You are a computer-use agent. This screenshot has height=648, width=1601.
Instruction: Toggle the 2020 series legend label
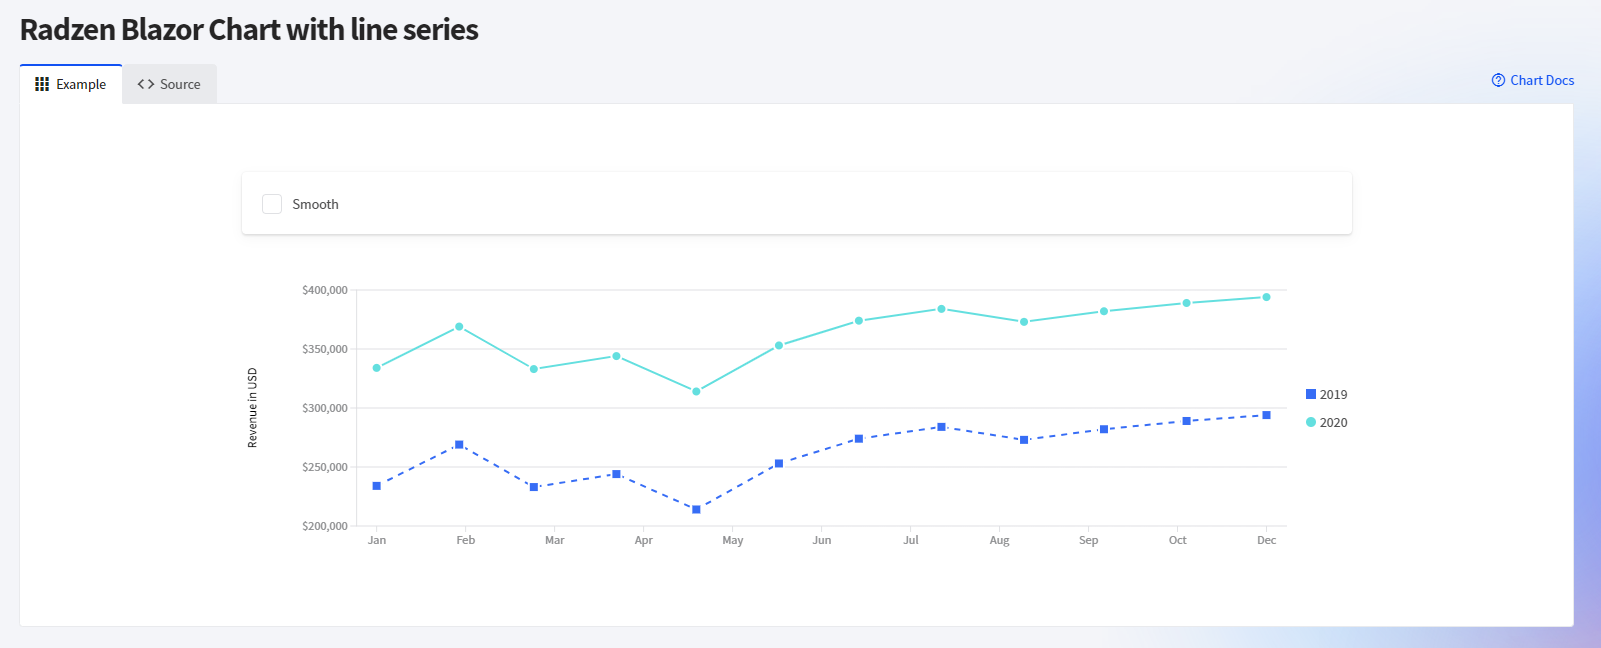pos(1333,422)
